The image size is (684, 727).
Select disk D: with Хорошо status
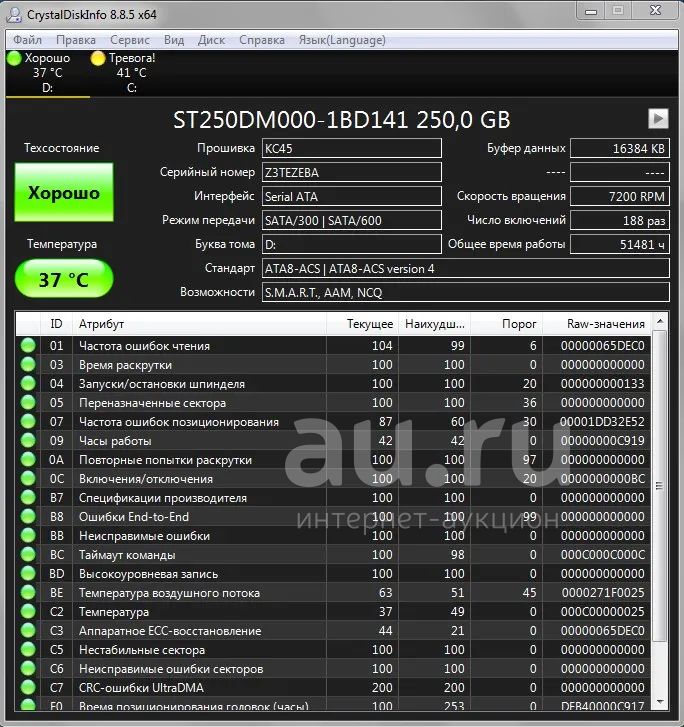(47, 73)
